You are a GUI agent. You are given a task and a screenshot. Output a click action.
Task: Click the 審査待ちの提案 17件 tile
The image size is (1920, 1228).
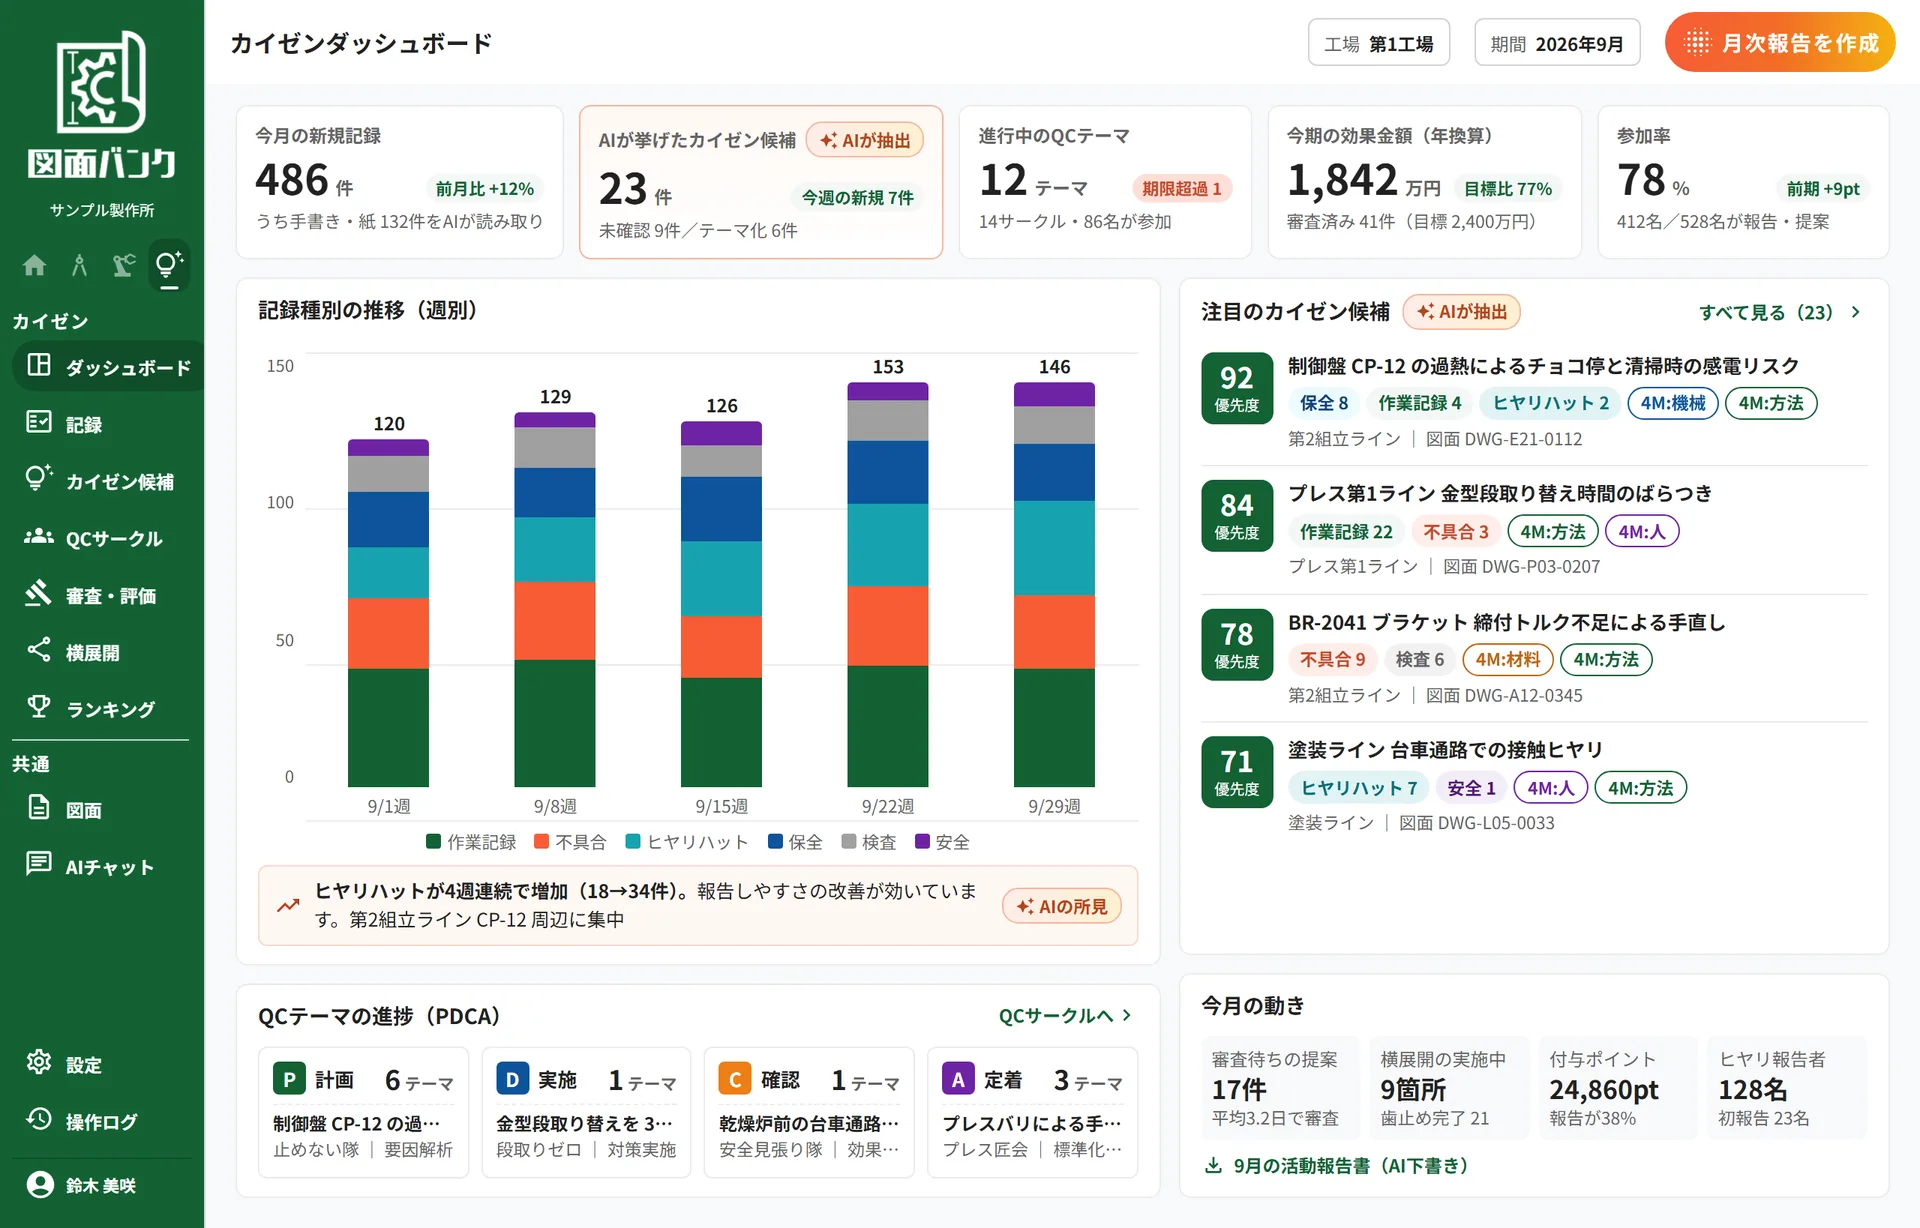1280,1088
